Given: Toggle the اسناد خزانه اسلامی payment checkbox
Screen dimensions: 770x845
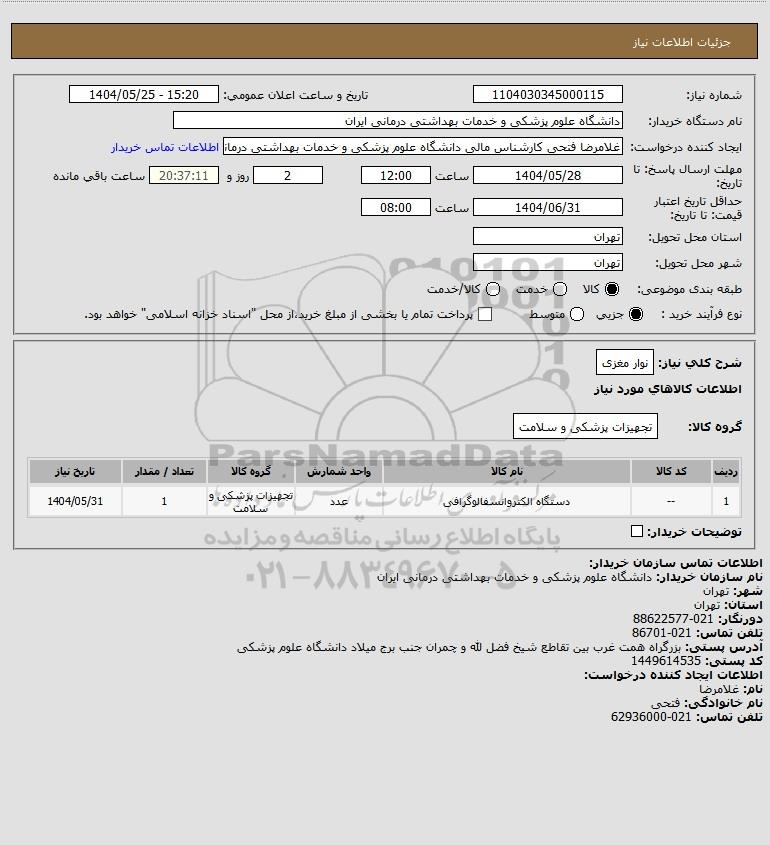Looking at the screenshot, I should (x=485, y=314).
